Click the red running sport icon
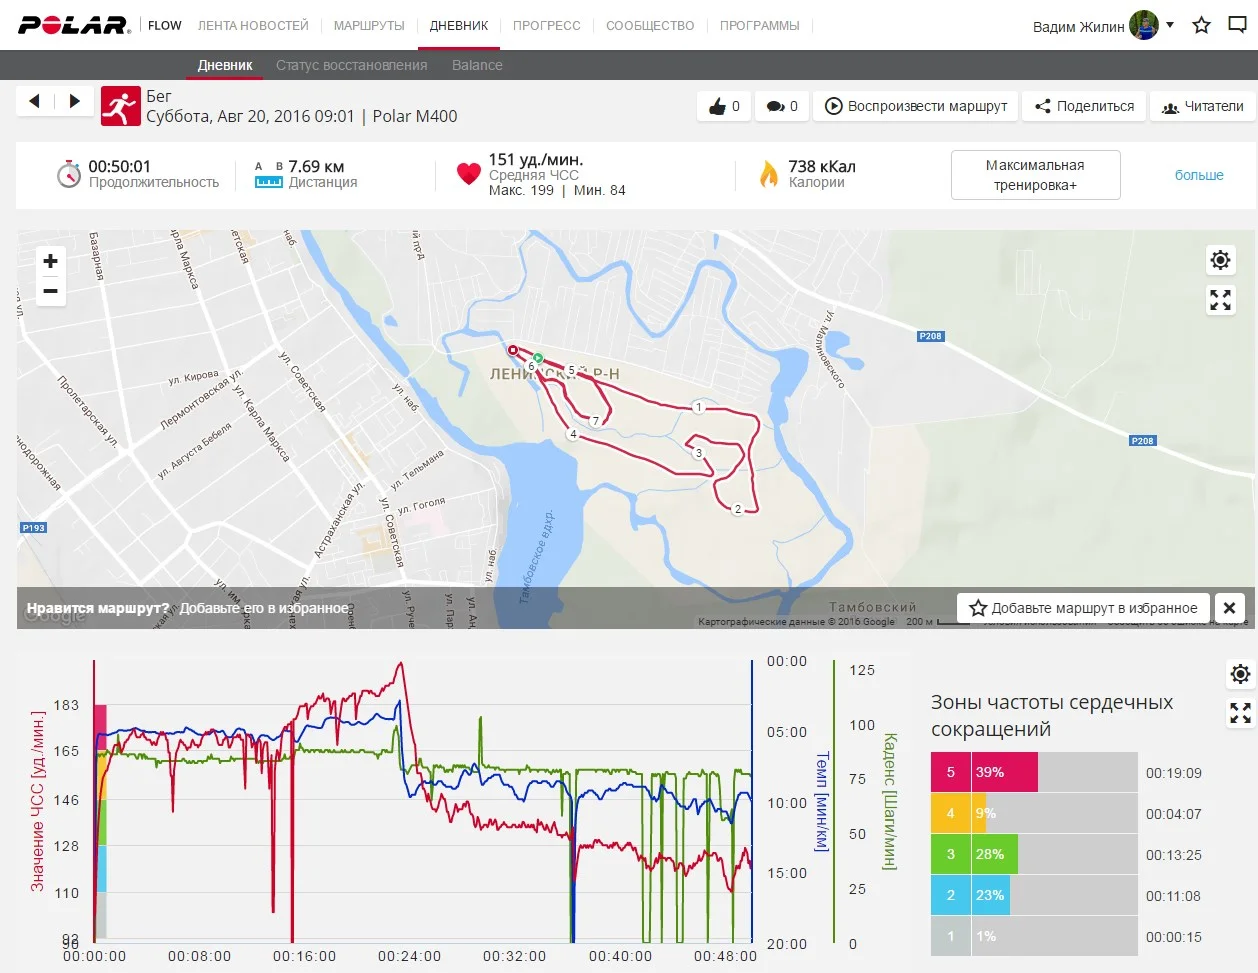Image resolution: width=1258 pixels, height=973 pixels. click(x=120, y=106)
